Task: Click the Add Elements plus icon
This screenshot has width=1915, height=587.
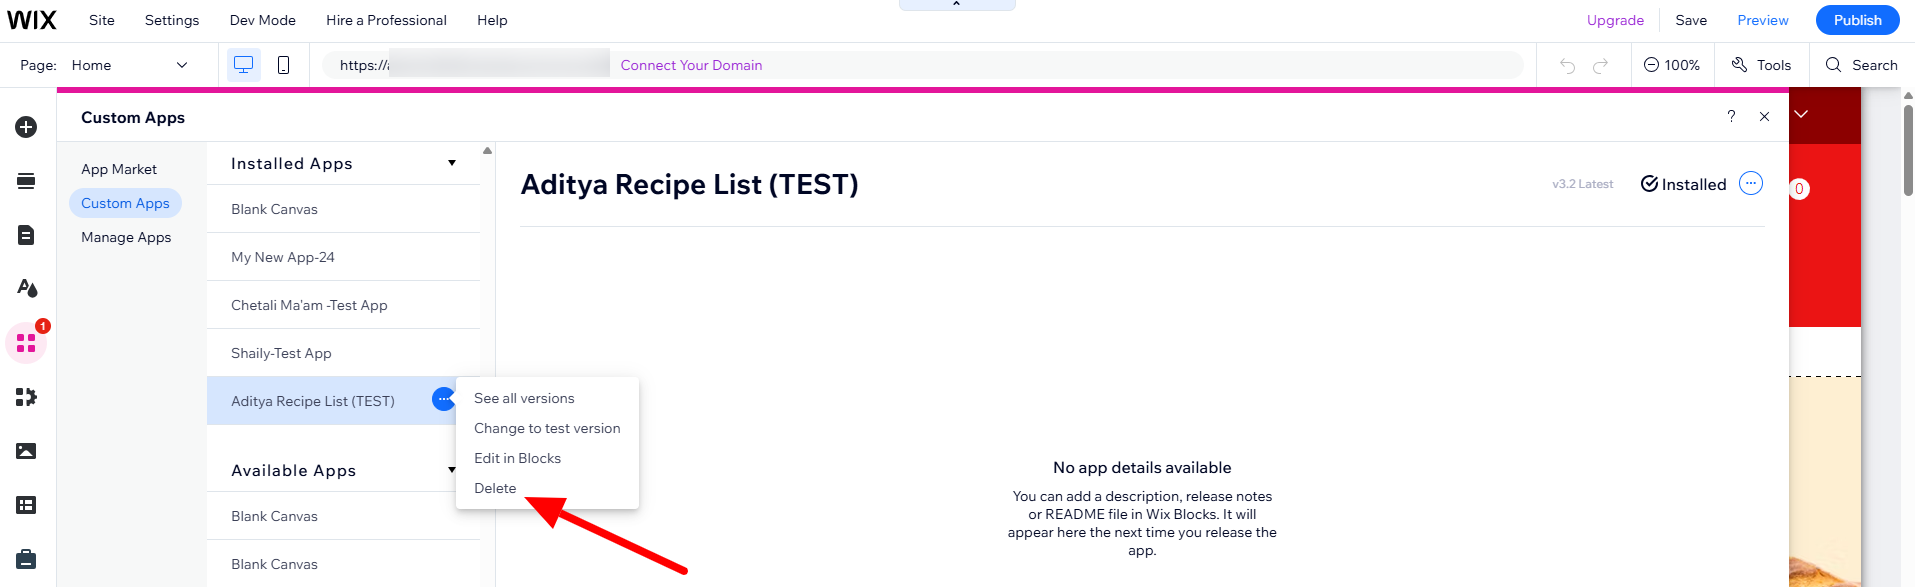Action: 27,127
